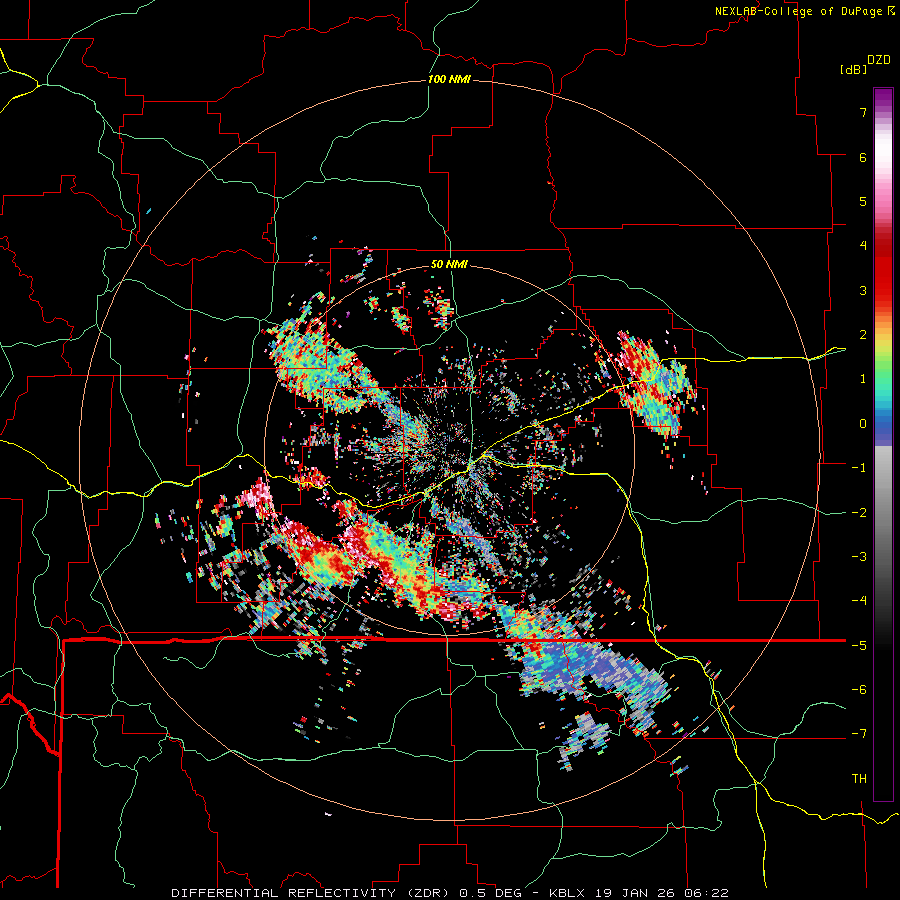Click the 7 value on the color scale
The image size is (900, 900).
click(x=863, y=112)
